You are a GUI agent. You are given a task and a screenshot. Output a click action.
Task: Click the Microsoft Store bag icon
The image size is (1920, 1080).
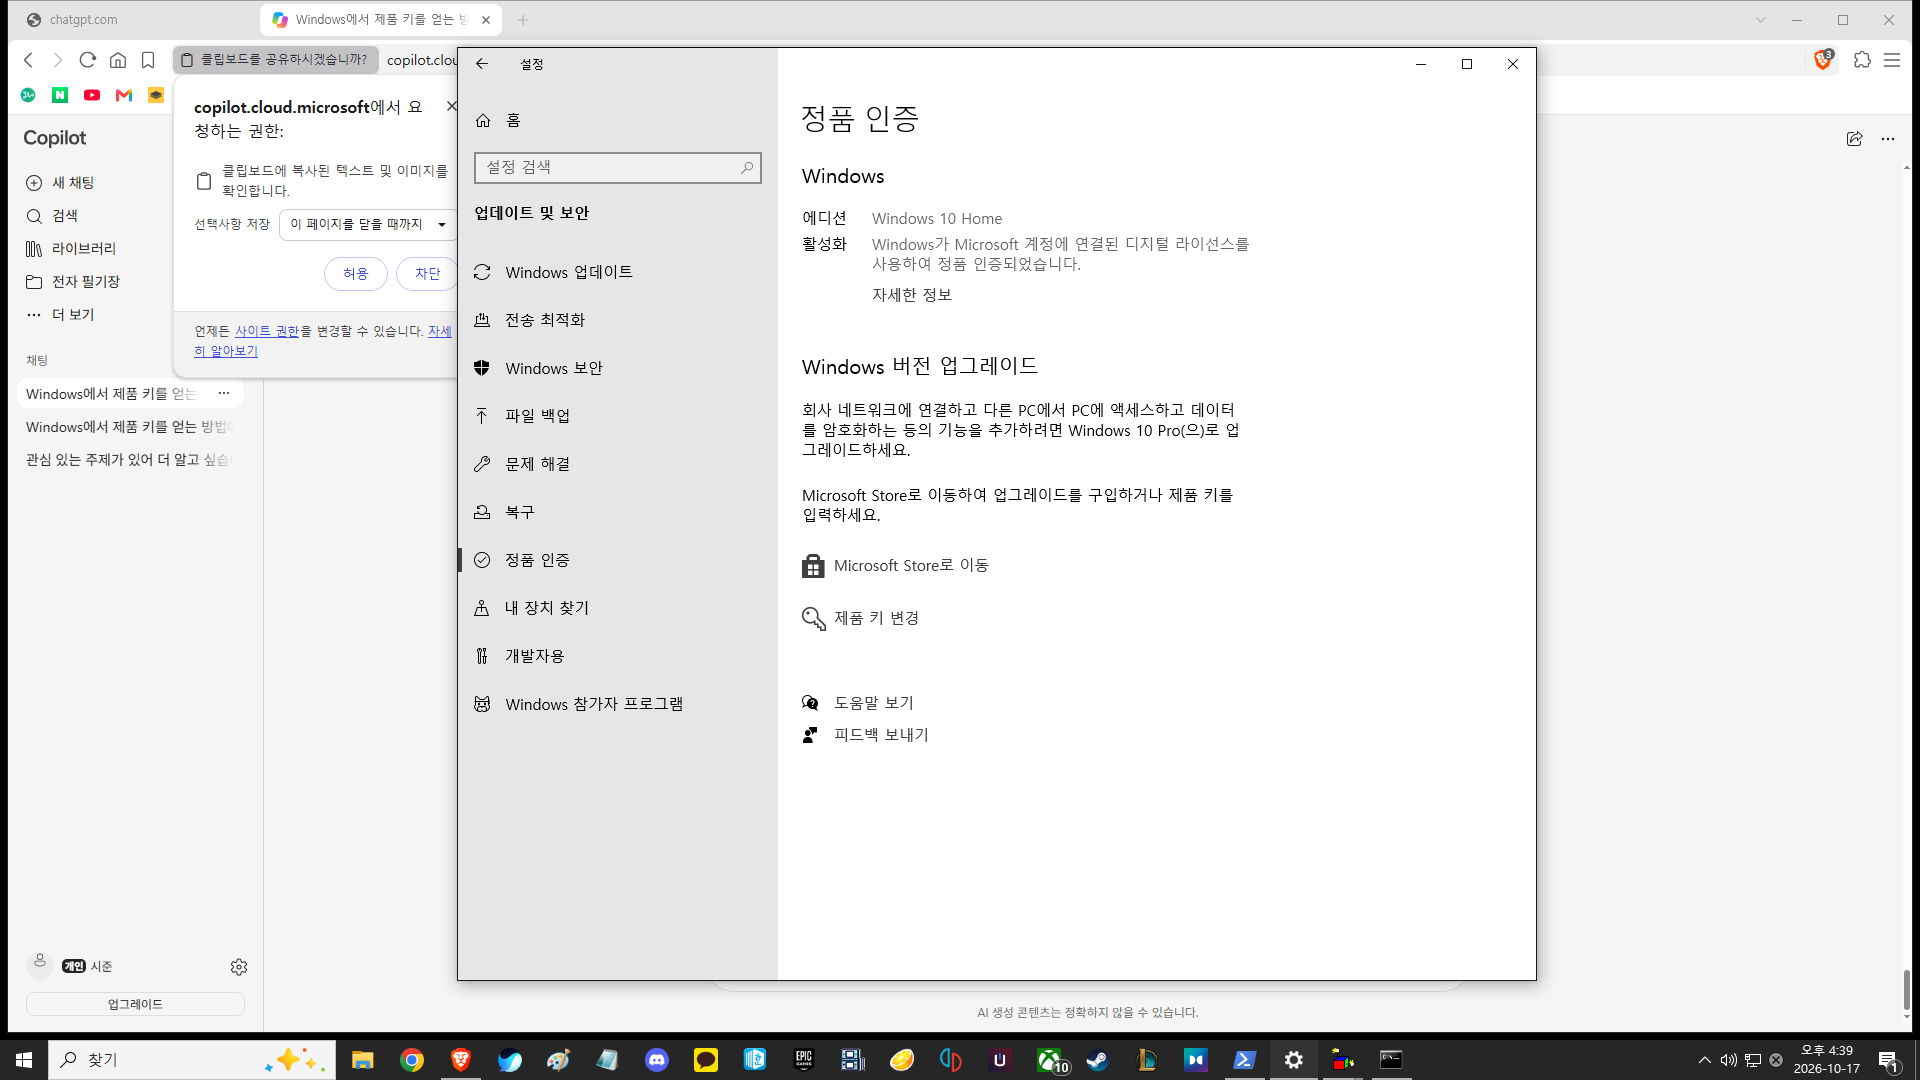click(813, 566)
